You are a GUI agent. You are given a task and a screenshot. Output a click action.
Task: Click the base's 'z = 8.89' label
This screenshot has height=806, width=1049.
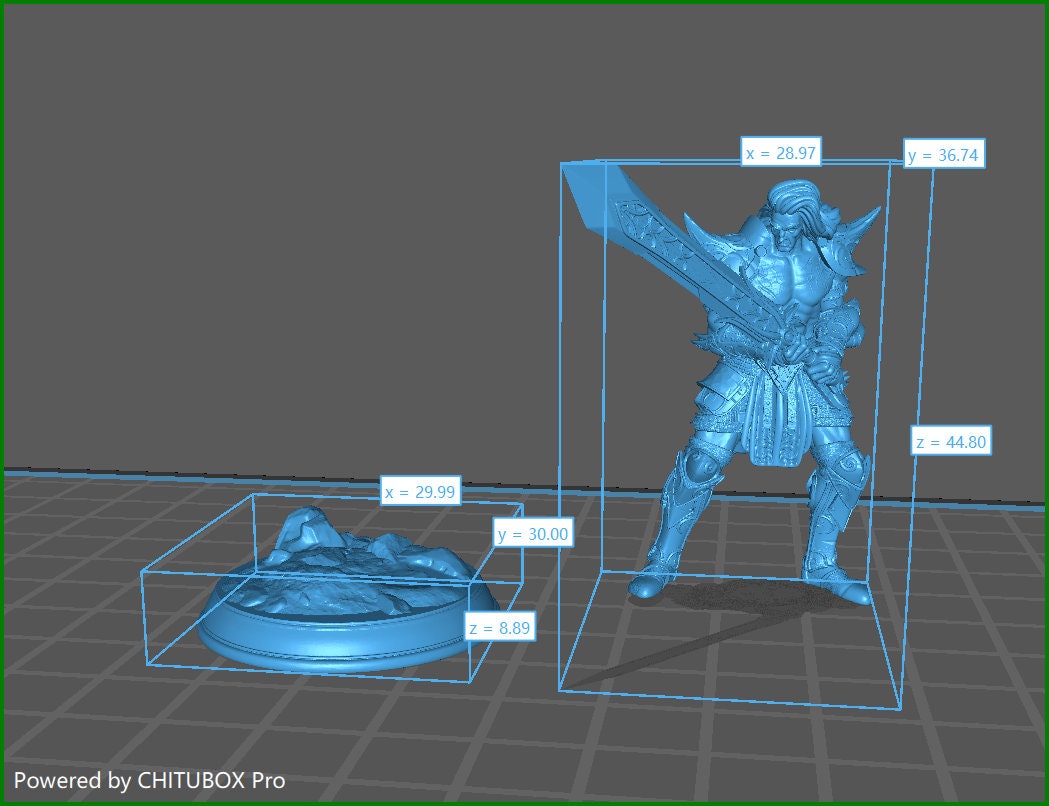click(x=500, y=627)
